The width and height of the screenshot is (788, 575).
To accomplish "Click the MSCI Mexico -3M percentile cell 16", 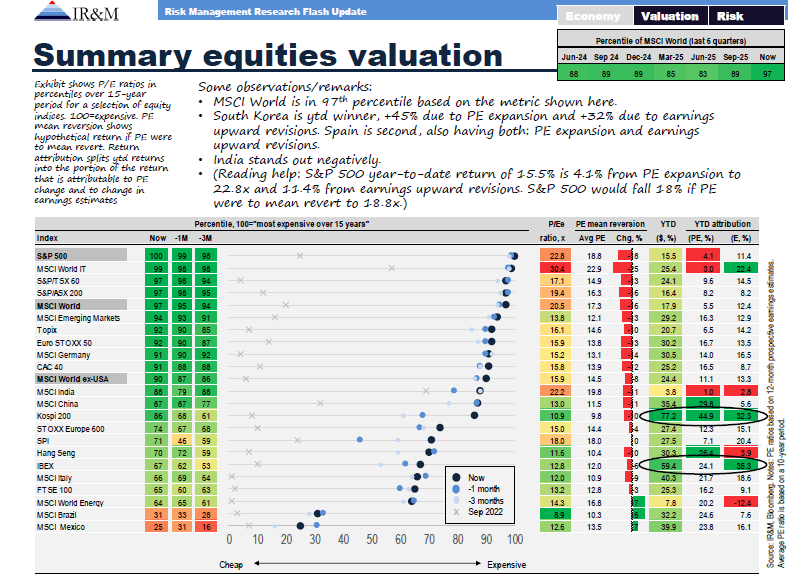I will click(206, 527).
